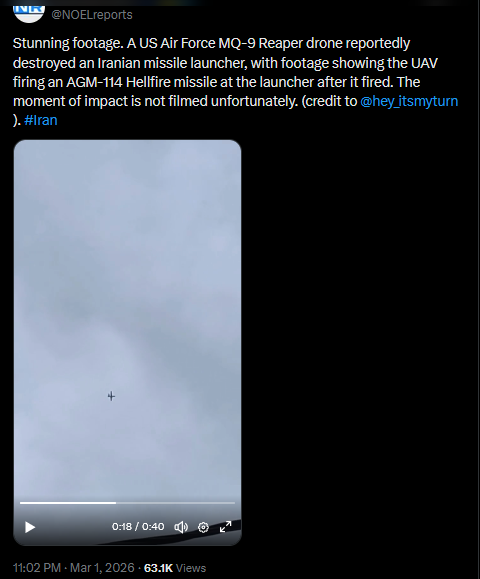
Task: Open the @hey_itsmyturn profile link
Action: pos(409,101)
